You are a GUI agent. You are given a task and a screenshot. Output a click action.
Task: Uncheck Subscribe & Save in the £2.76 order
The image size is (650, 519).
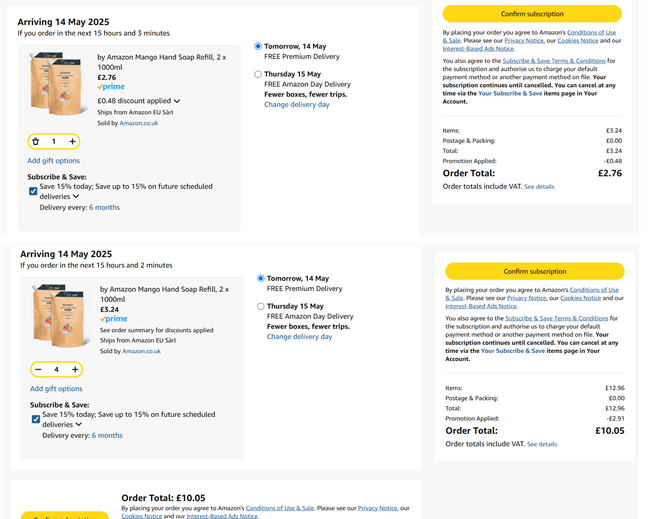(33, 191)
